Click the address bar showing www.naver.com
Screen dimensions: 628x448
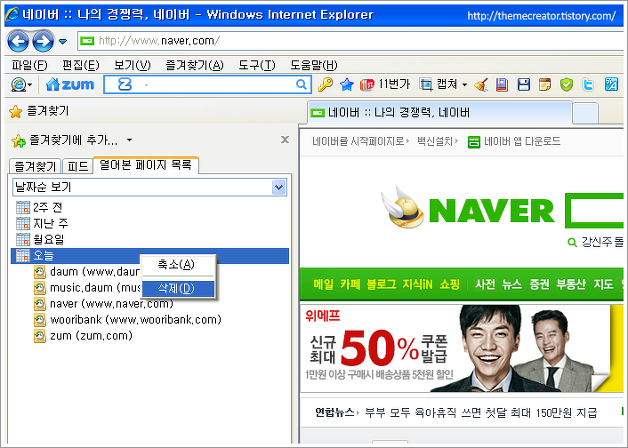click(350, 41)
